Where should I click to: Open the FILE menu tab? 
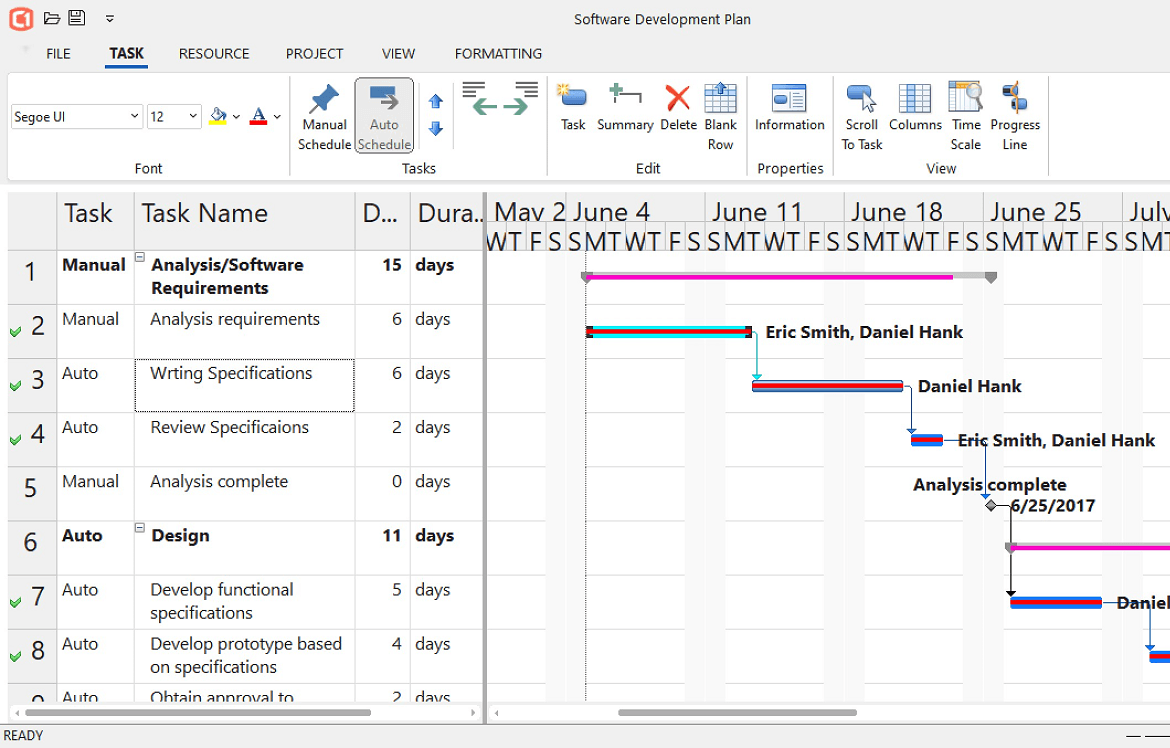coord(58,54)
